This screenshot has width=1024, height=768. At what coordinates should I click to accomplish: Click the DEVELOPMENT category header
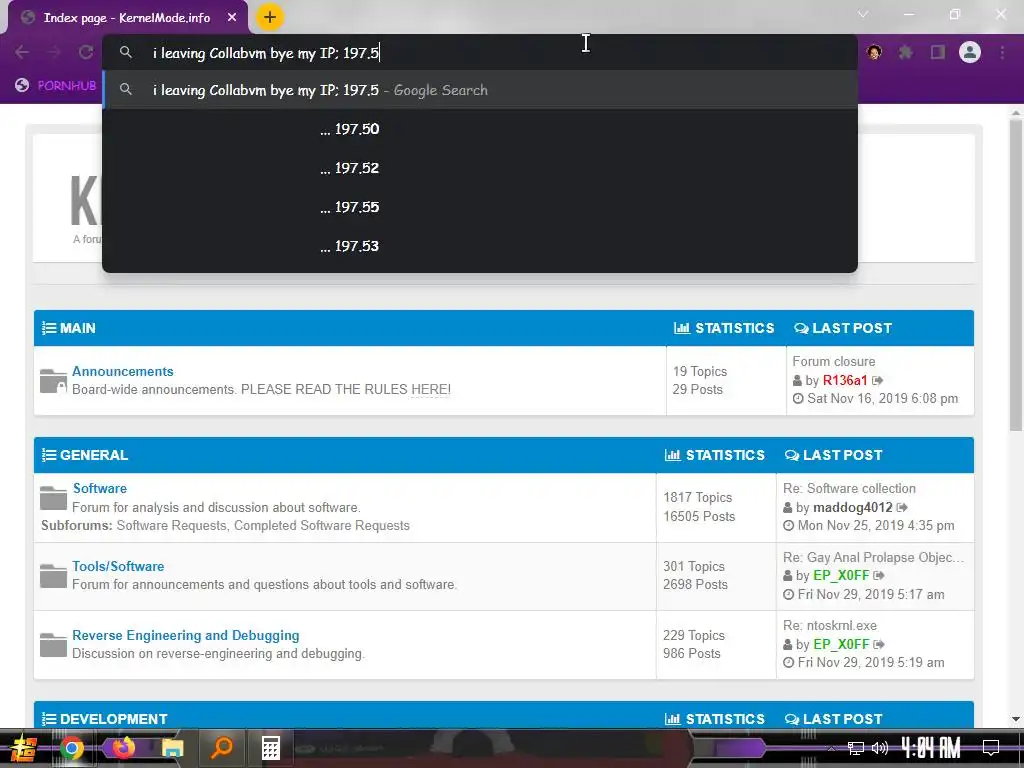click(114, 719)
